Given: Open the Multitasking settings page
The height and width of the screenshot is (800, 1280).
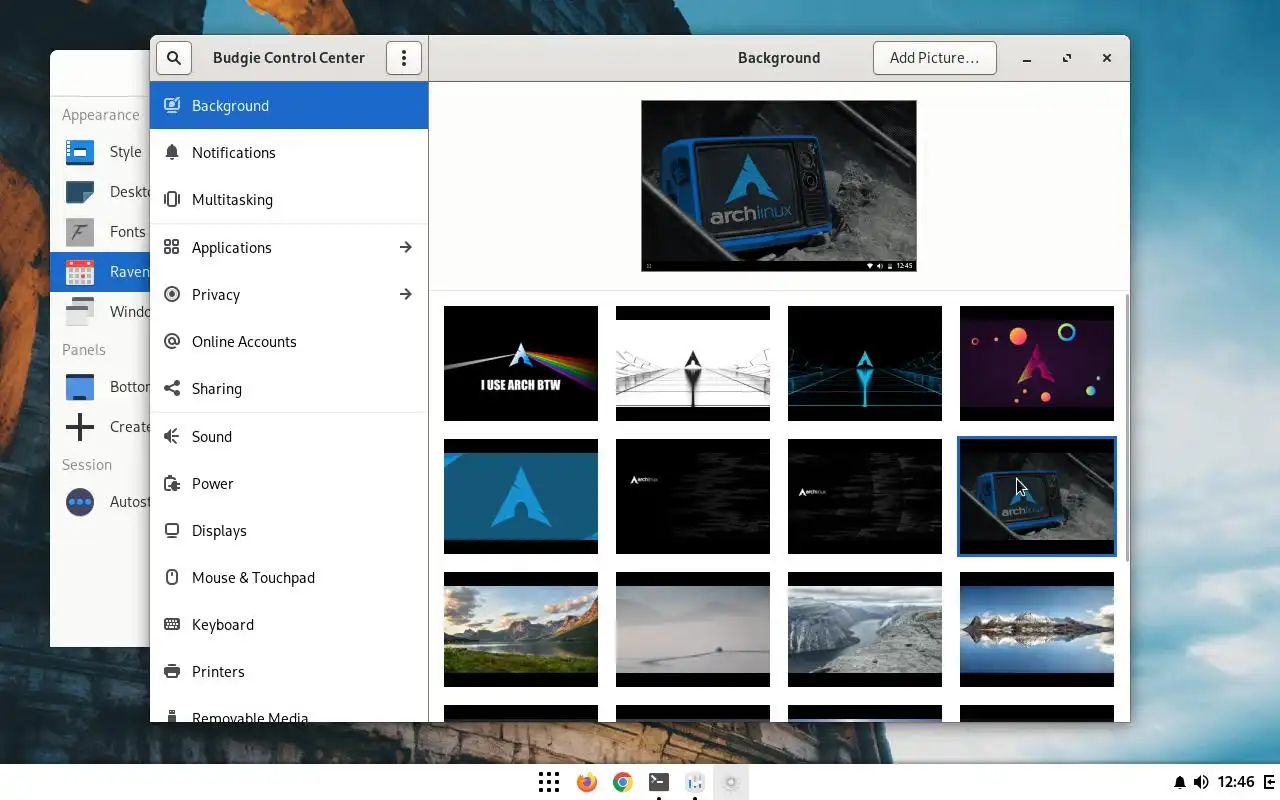Looking at the screenshot, I should coord(289,199).
